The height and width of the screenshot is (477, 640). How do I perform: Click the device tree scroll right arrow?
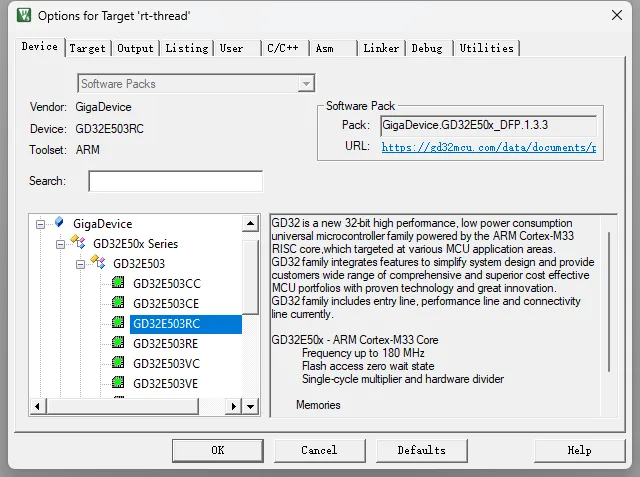(x=233, y=406)
